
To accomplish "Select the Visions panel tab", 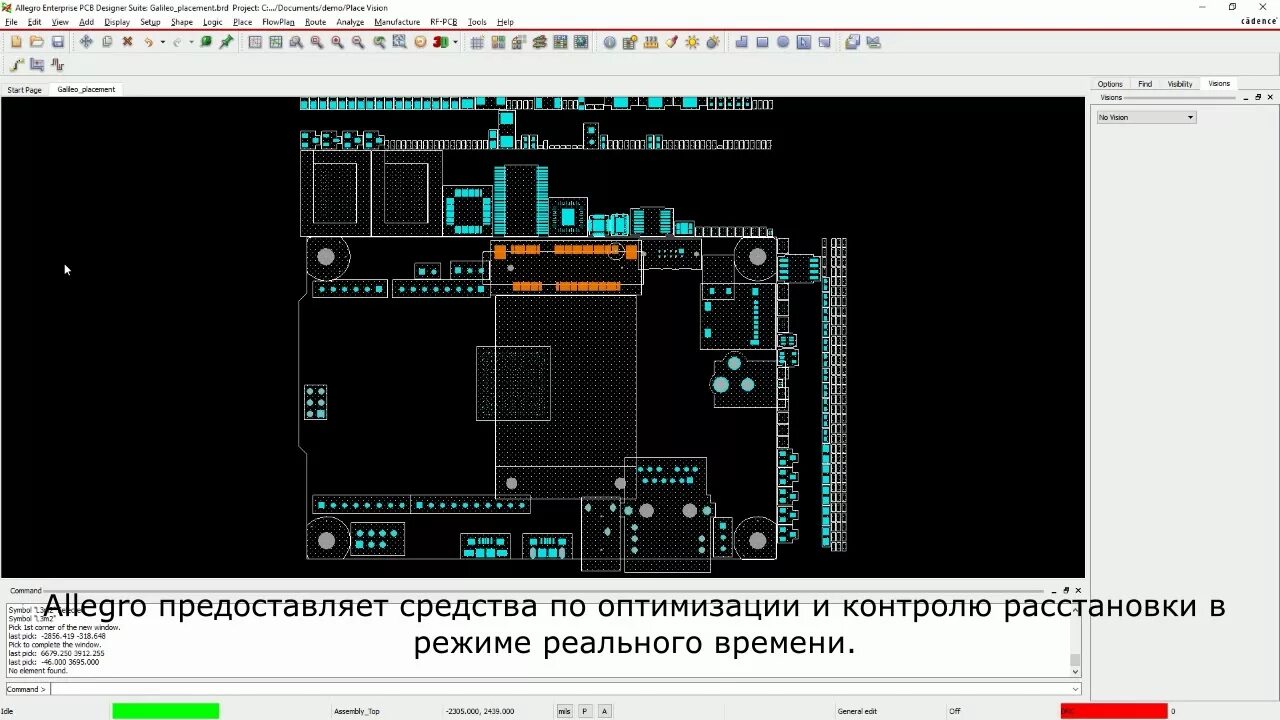I will coord(1219,83).
